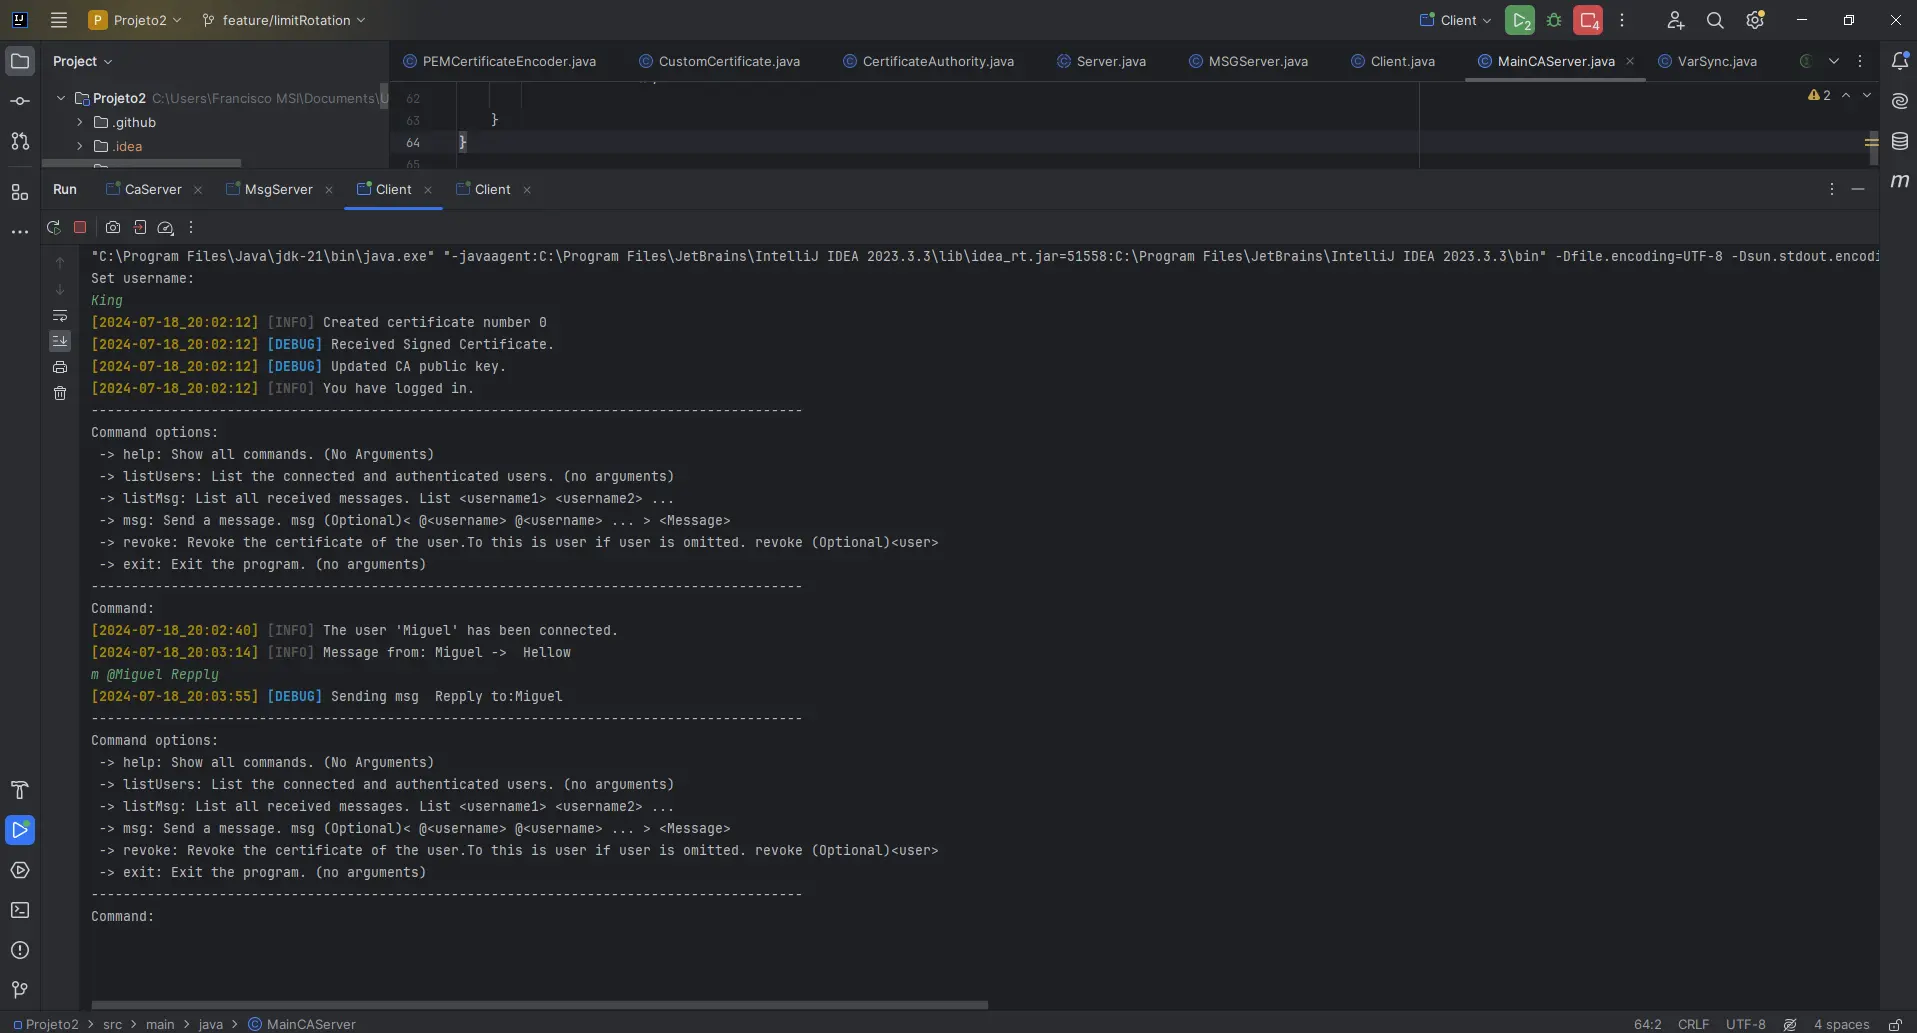Viewport: 1917px width, 1033px height.
Task: Collapse the Projeto2 root folder
Action: (x=61, y=98)
